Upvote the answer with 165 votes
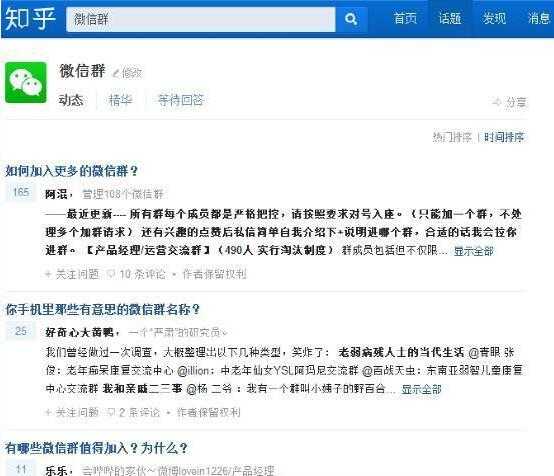The image size is (554, 476). coord(20,192)
